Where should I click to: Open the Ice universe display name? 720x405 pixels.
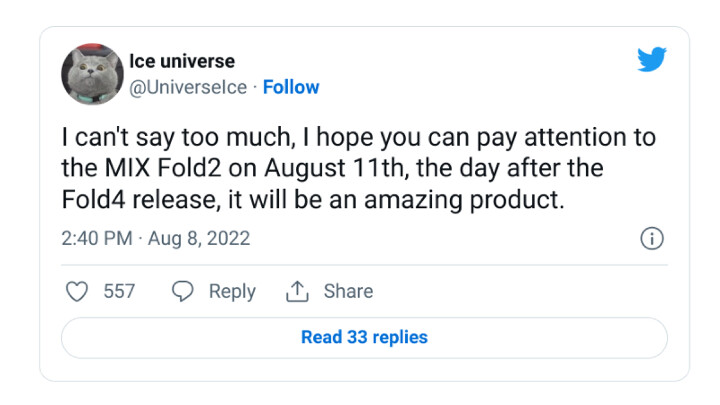pyautogui.click(x=182, y=61)
